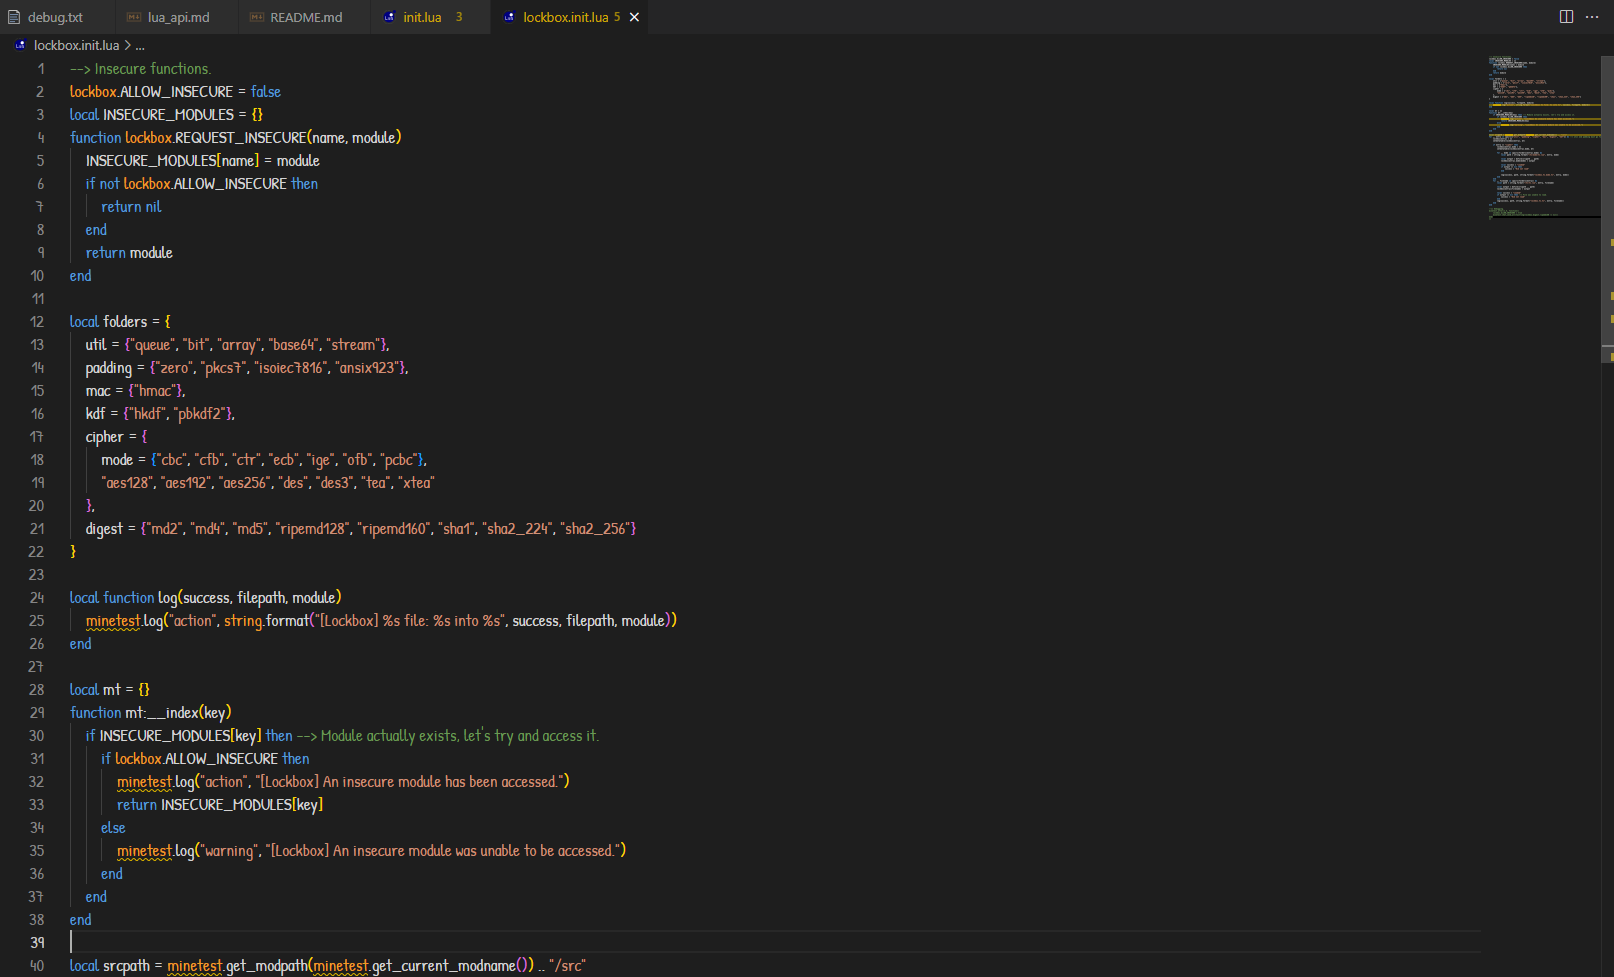Image resolution: width=1614 pixels, height=977 pixels.
Task: Select the init.lua tab label
Action: [x=422, y=17]
